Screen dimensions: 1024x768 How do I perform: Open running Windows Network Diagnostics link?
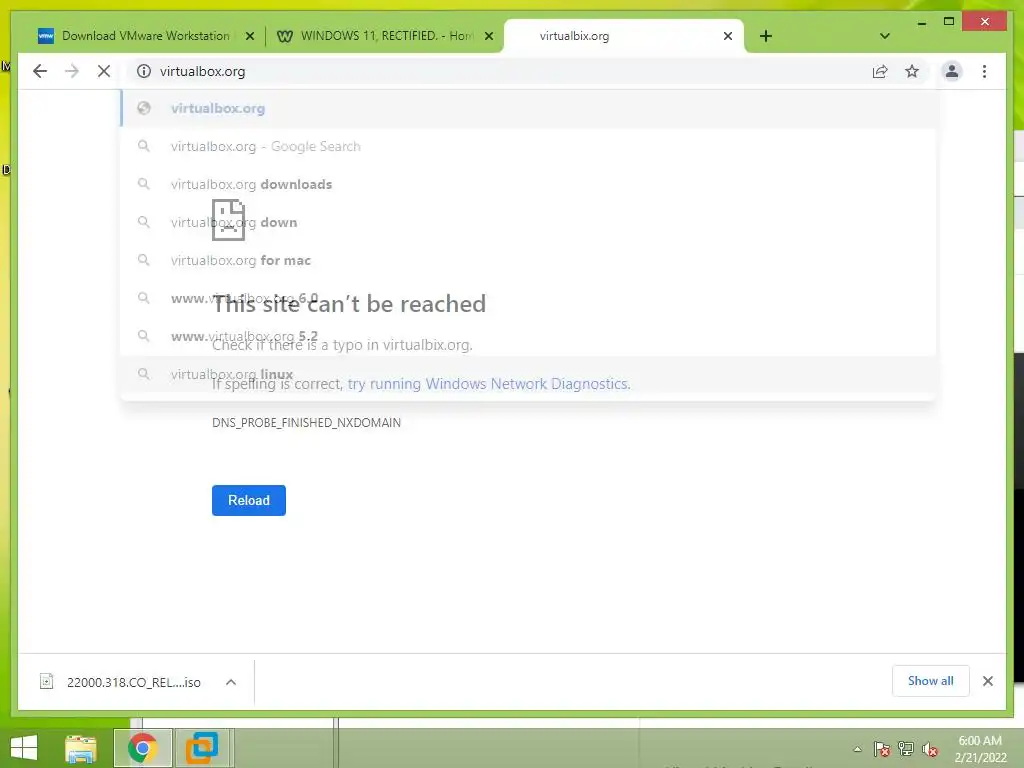tap(489, 384)
